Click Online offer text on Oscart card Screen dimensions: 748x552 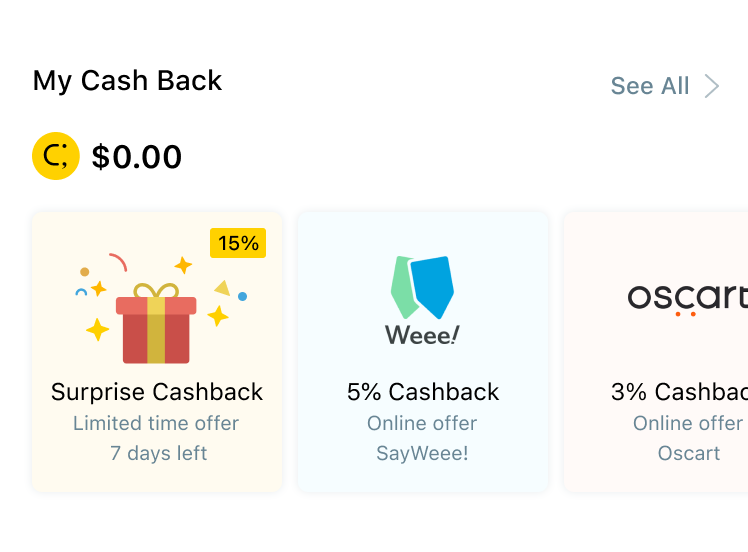[x=688, y=423]
